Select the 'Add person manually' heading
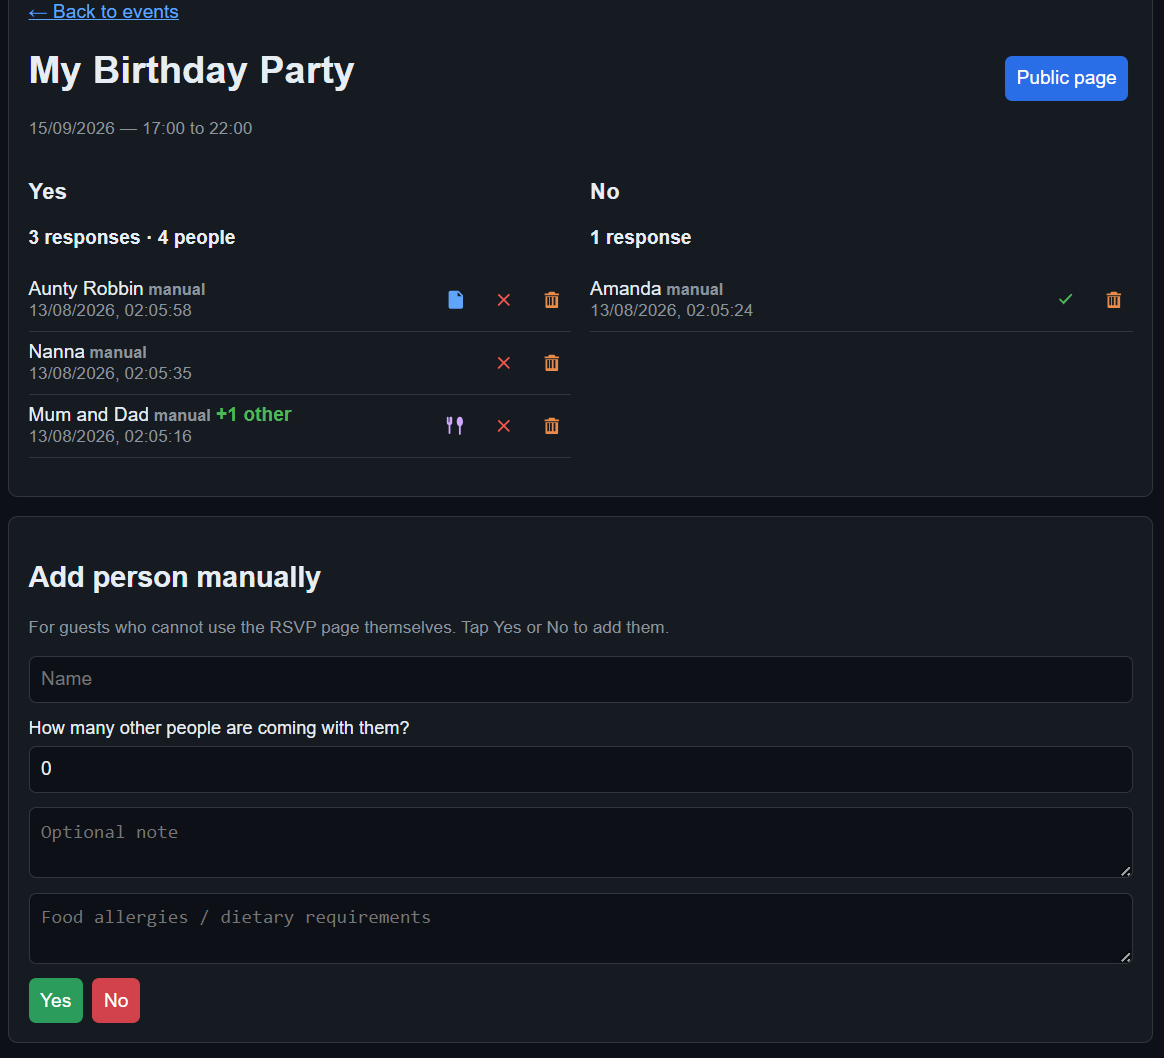Image resolution: width=1164 pixels, height=1058 pixels. coord(174,577)
